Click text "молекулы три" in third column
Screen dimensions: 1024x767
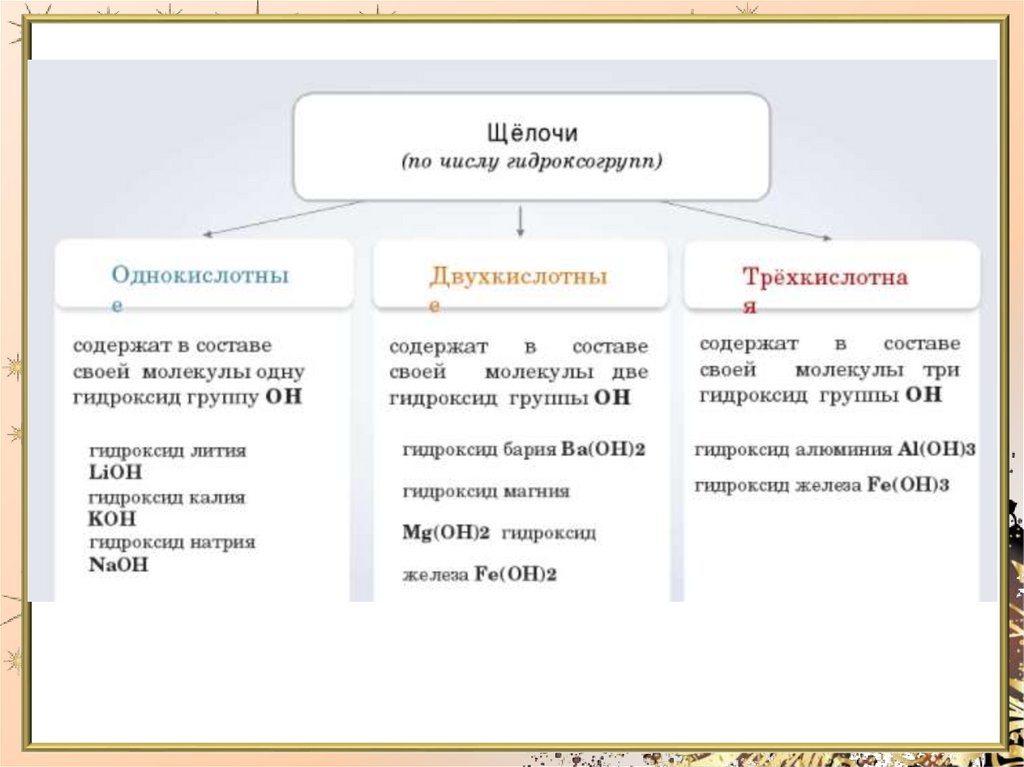point(877,370)
